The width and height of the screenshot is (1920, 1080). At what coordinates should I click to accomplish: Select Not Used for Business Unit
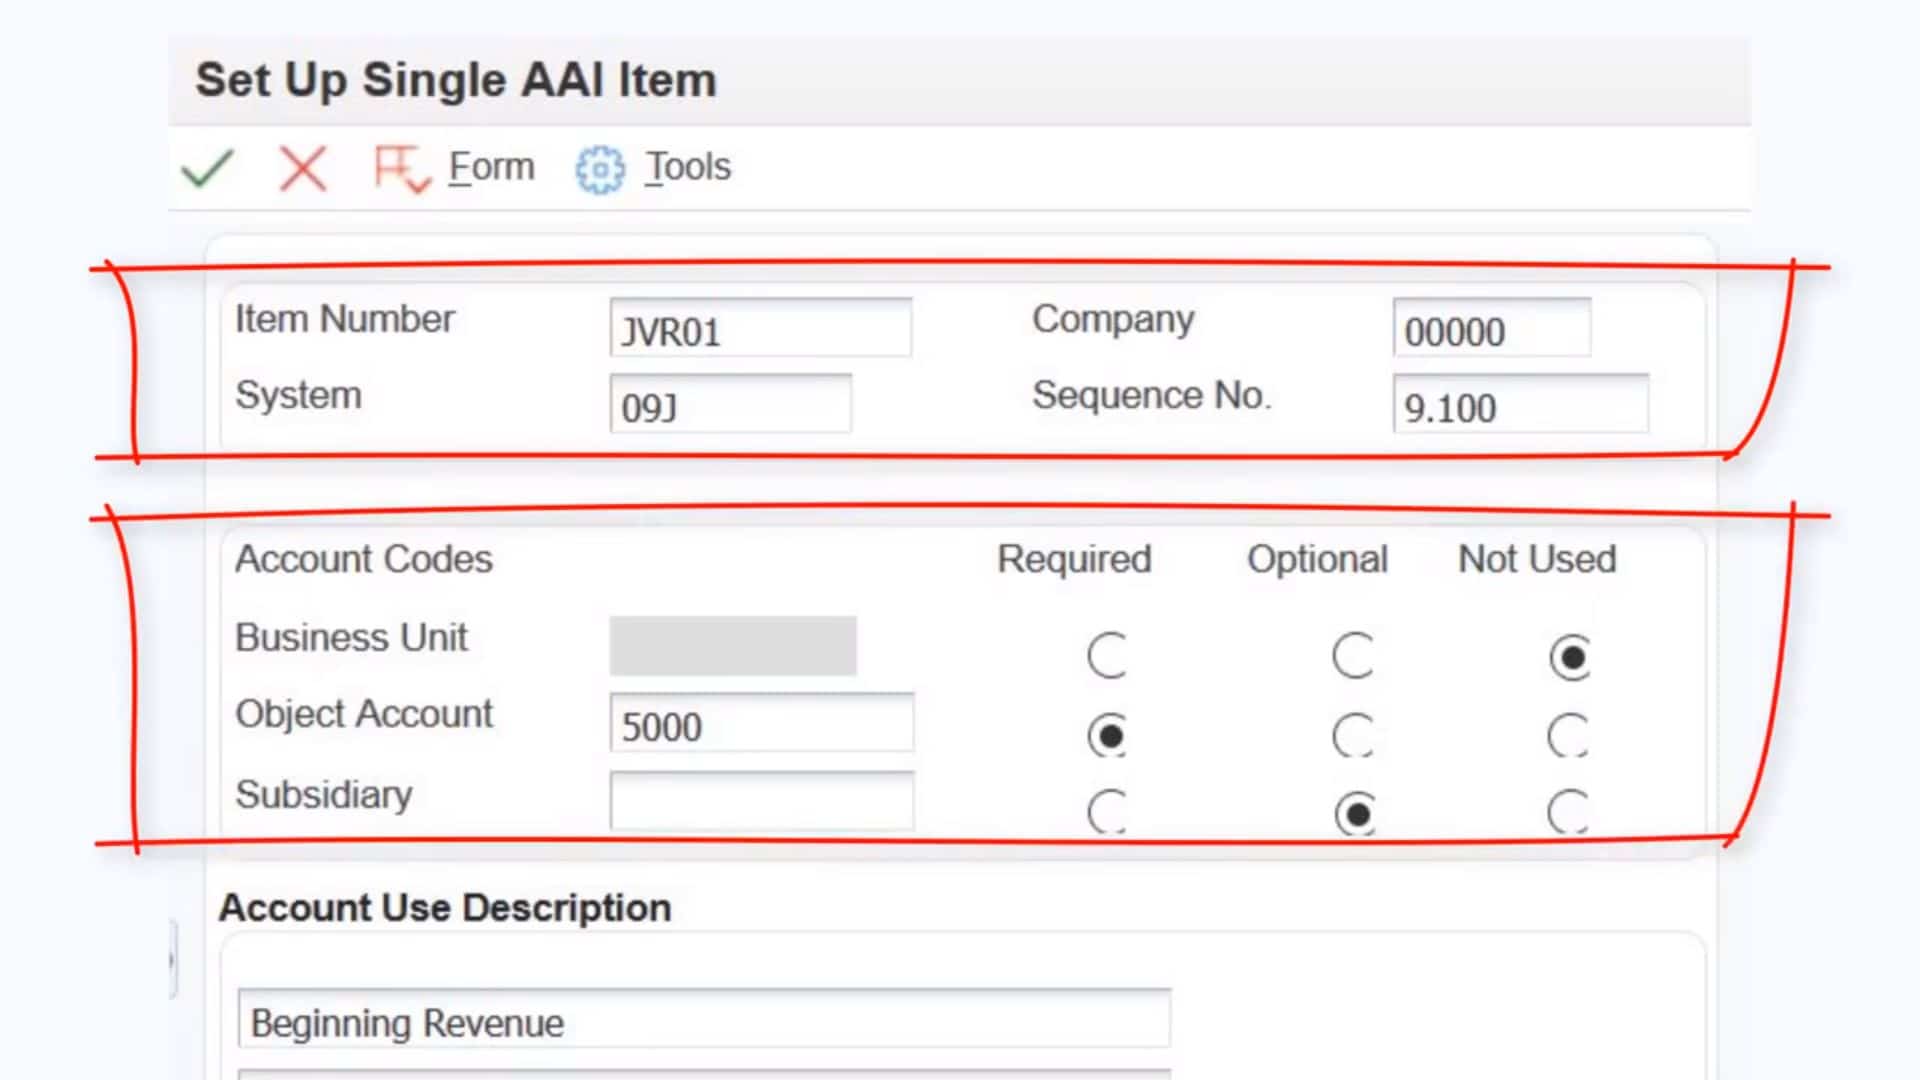coord(1570,657)
